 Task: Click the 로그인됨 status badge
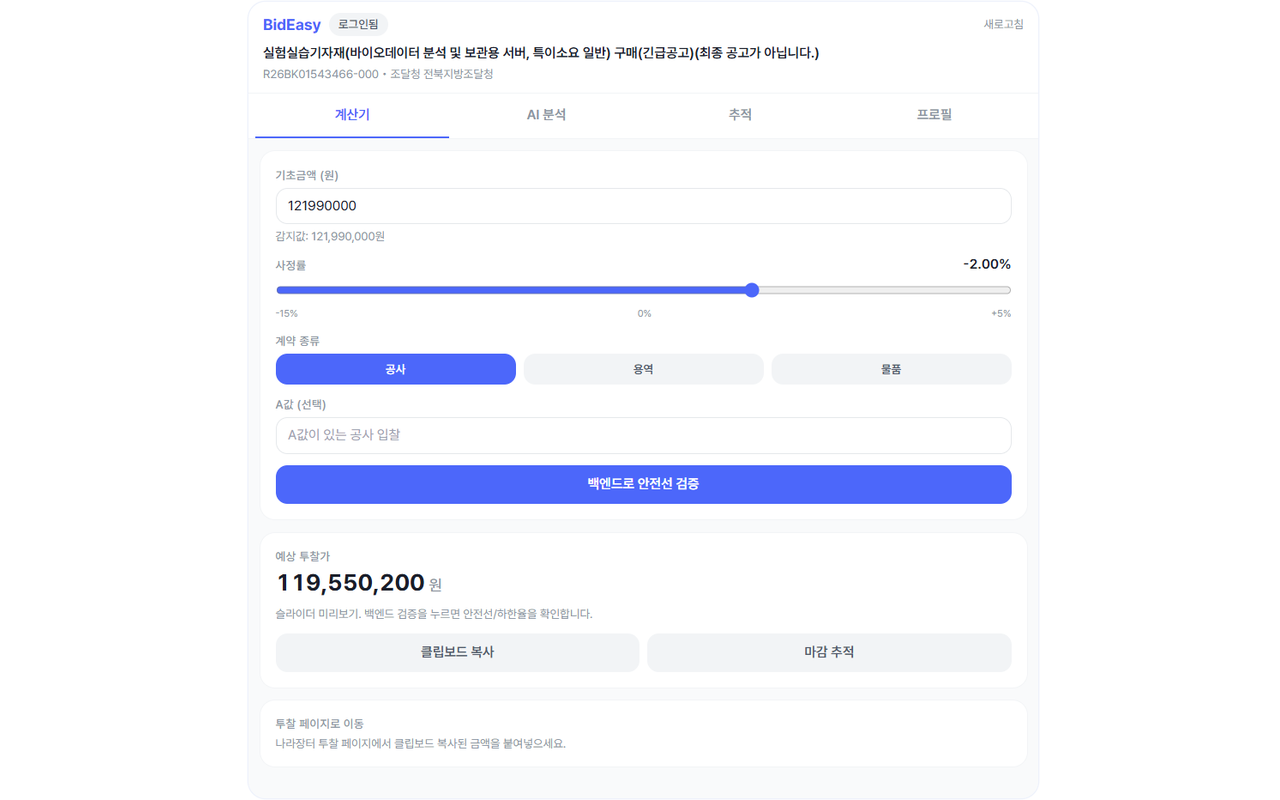point(358,24)
